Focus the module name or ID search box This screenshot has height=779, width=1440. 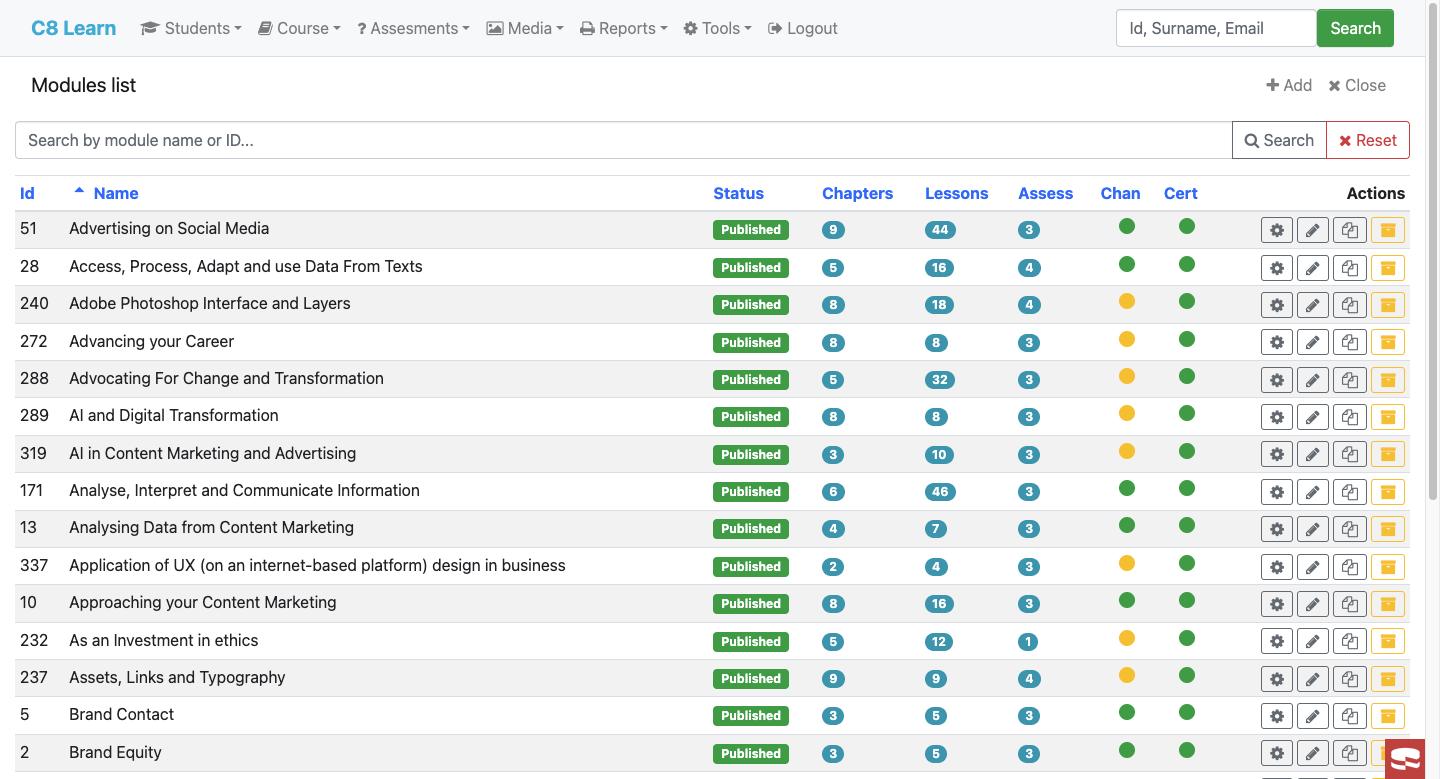(623, 140)
